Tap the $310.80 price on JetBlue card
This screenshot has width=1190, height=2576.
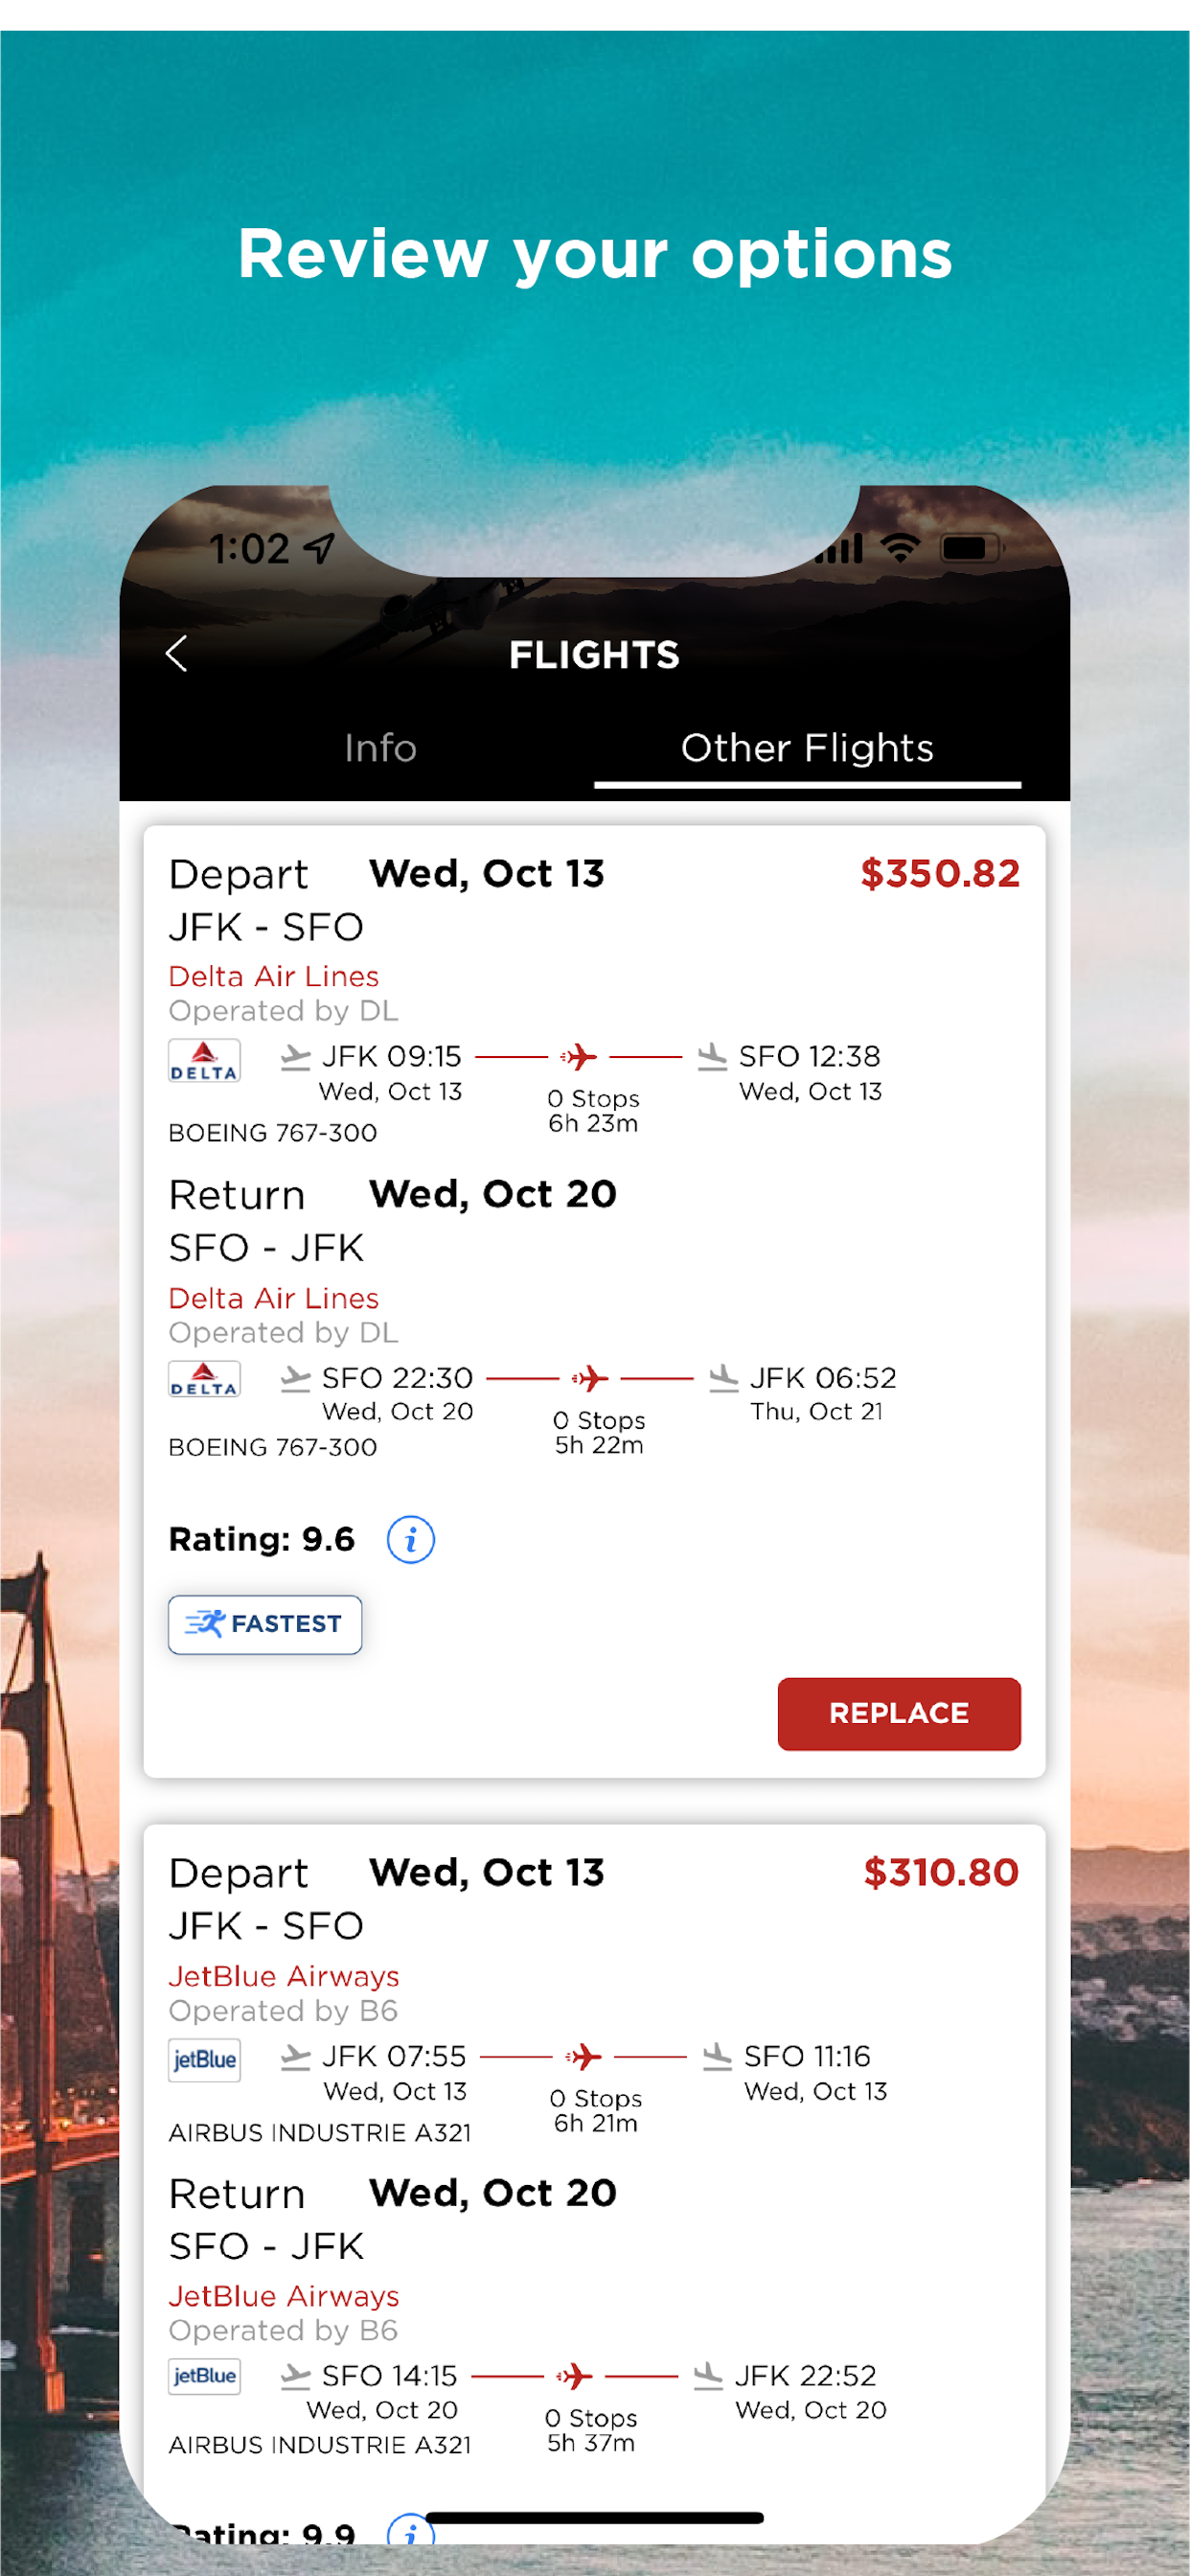click(940, 1873)
